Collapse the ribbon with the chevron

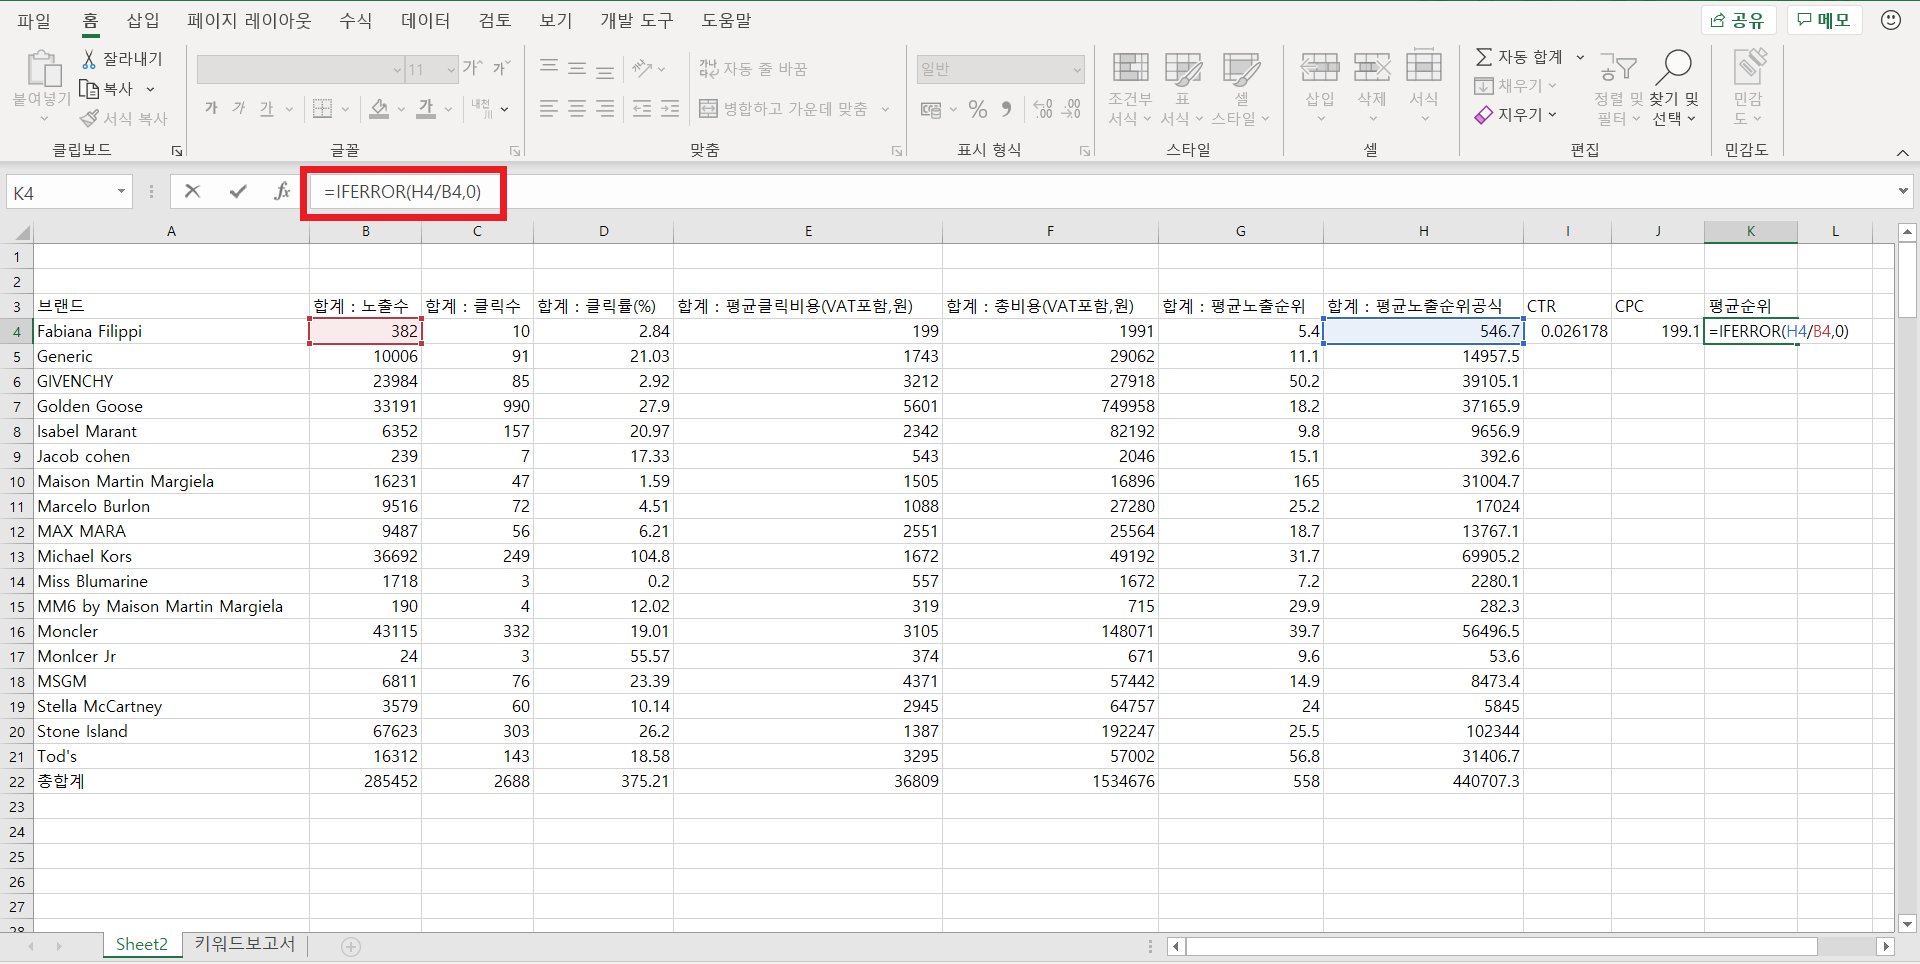point(1902,152)
